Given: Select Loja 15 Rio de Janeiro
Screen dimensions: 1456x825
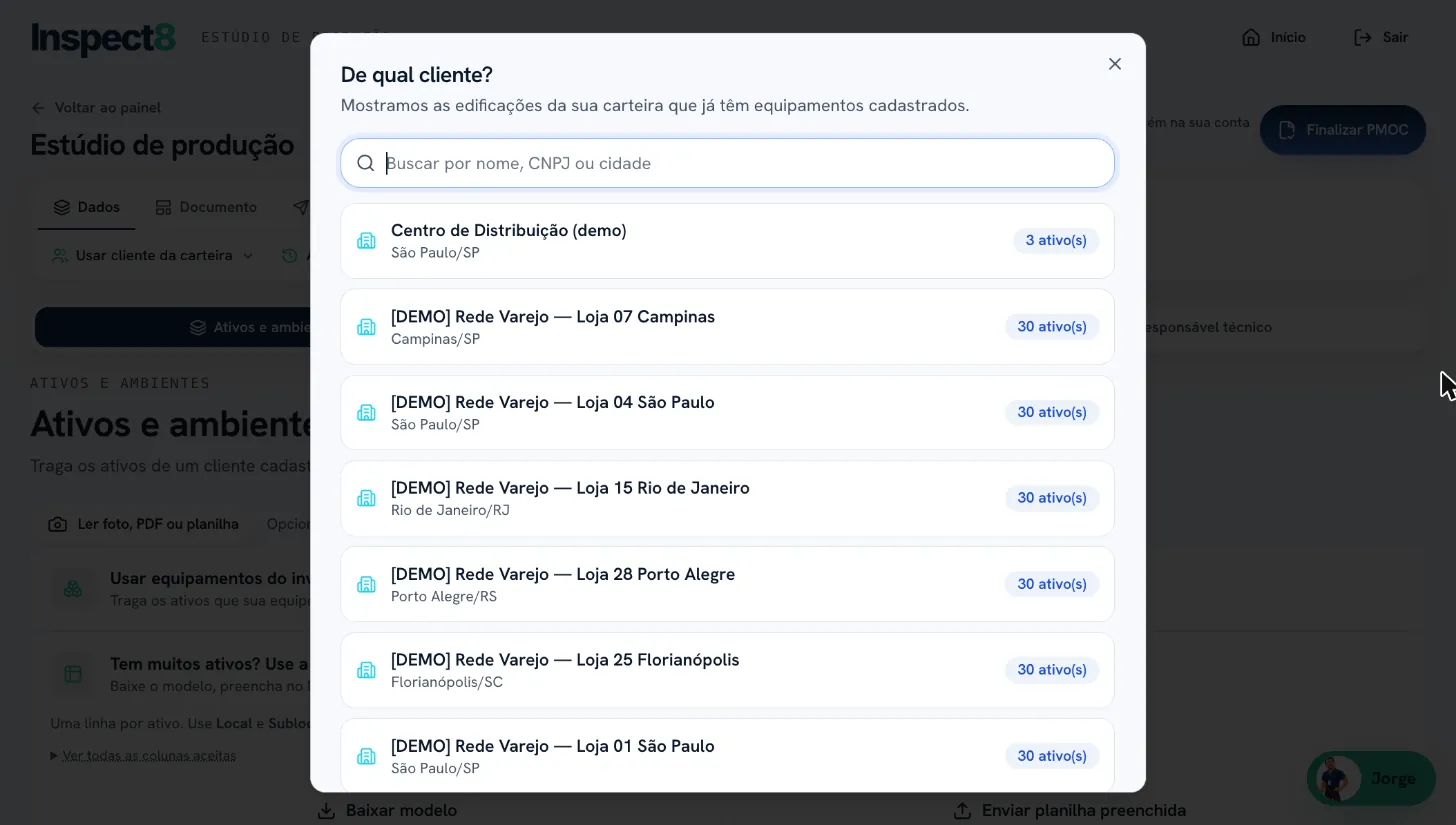Looking at the screenshot, I should [x=727, y=499].
